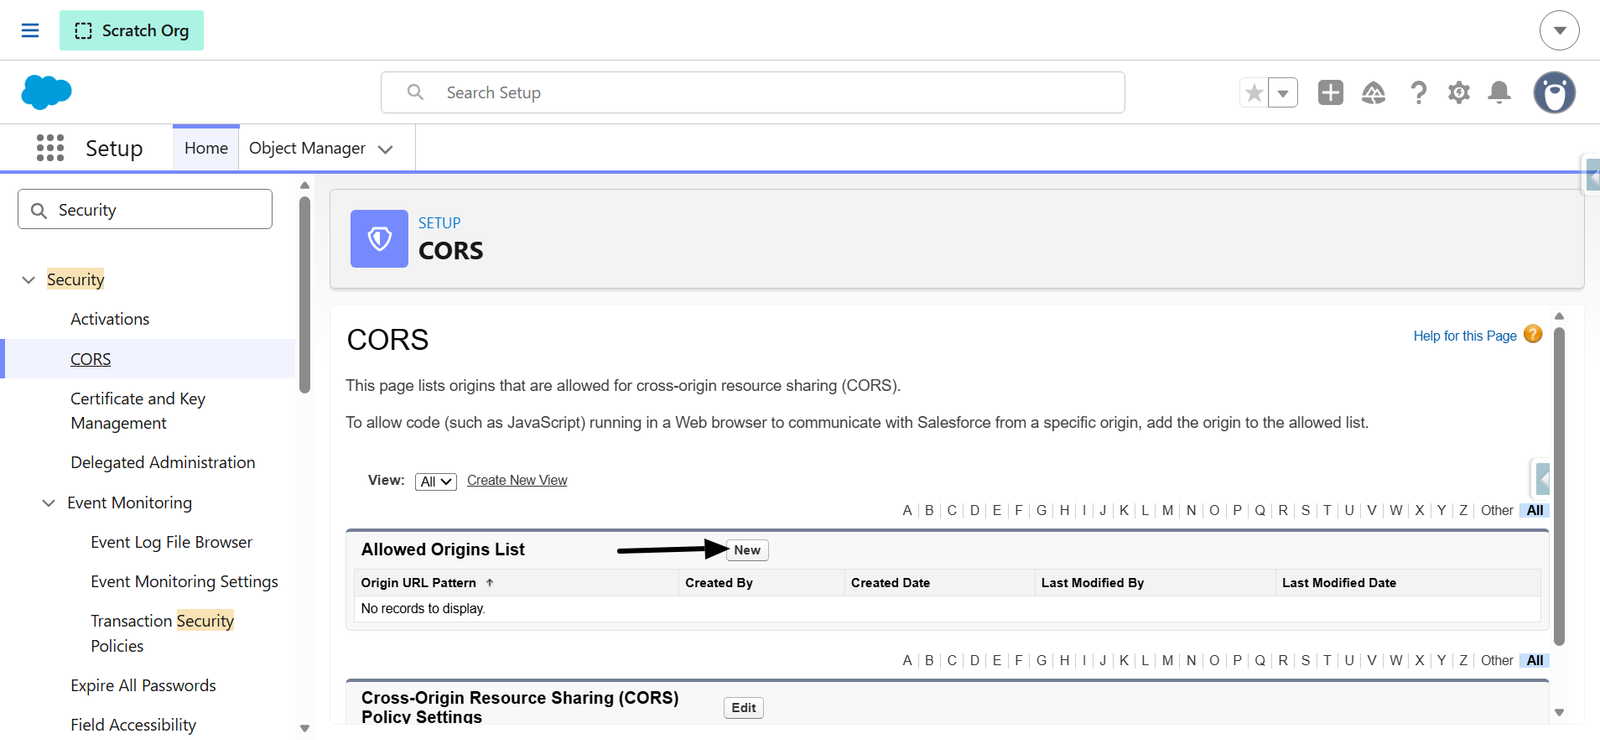Click the global actions plus icon
This screenshot has height=740, width=1600.
click(x=1330, y=93)
